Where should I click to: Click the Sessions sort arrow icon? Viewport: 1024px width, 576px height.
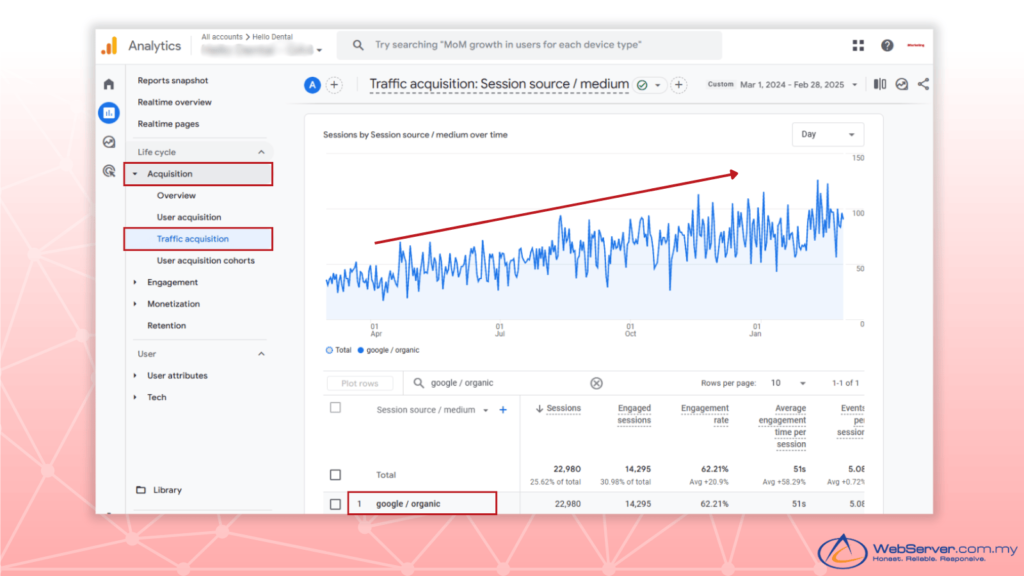[539, 409]
